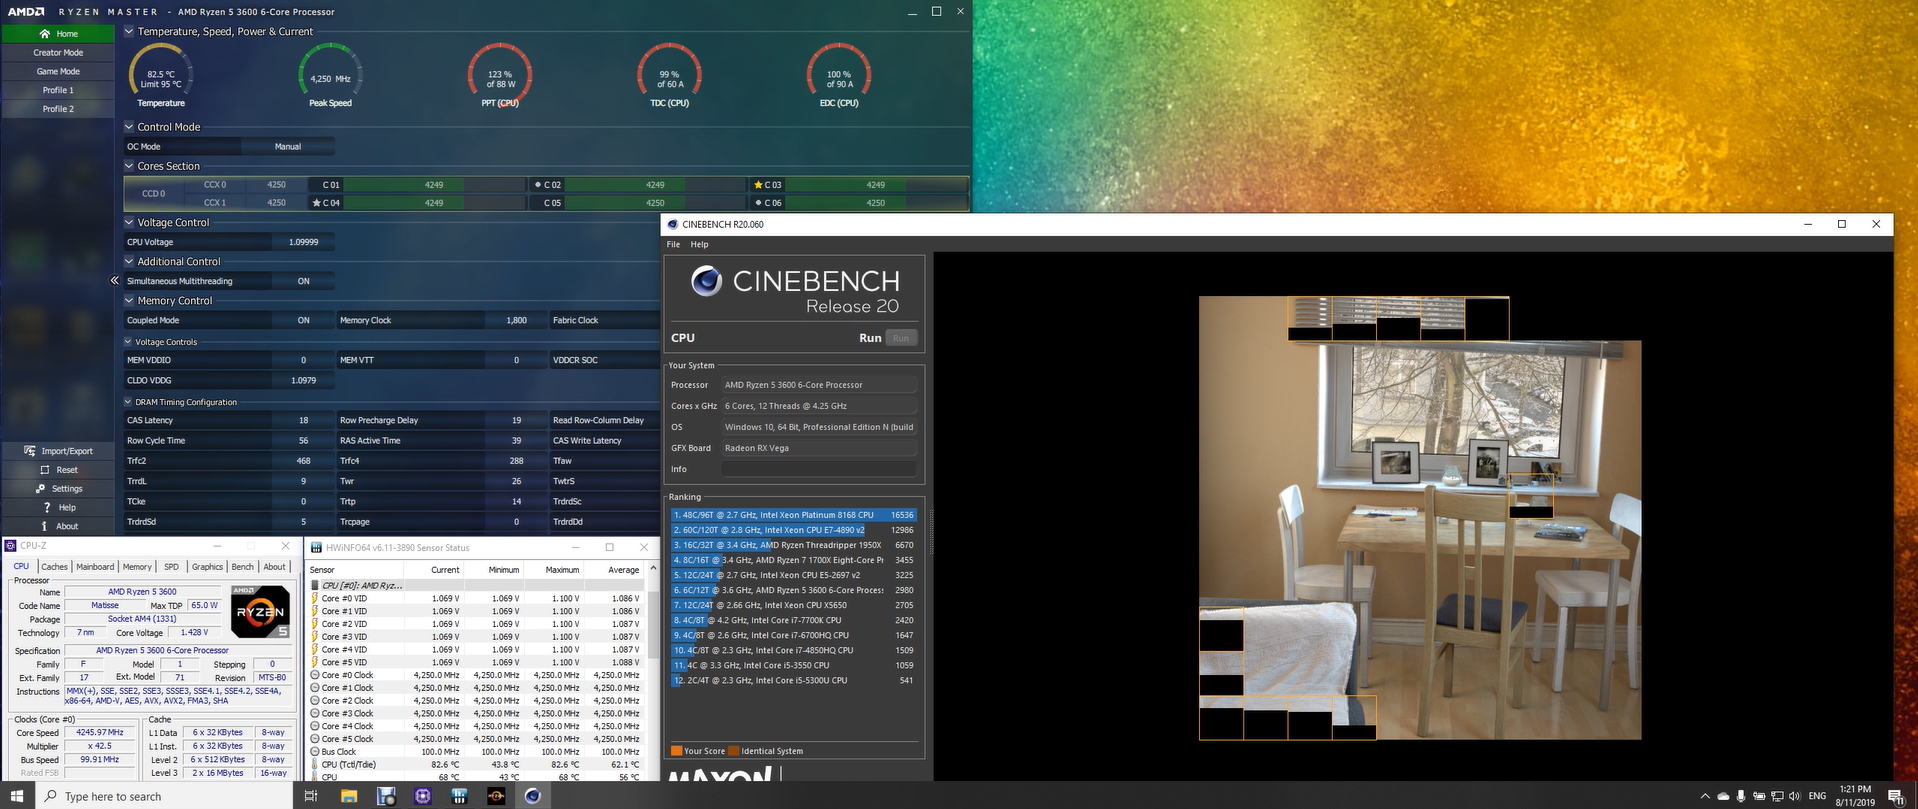
Task: Open the Cinebench File menu
Action: coord(673,244)
